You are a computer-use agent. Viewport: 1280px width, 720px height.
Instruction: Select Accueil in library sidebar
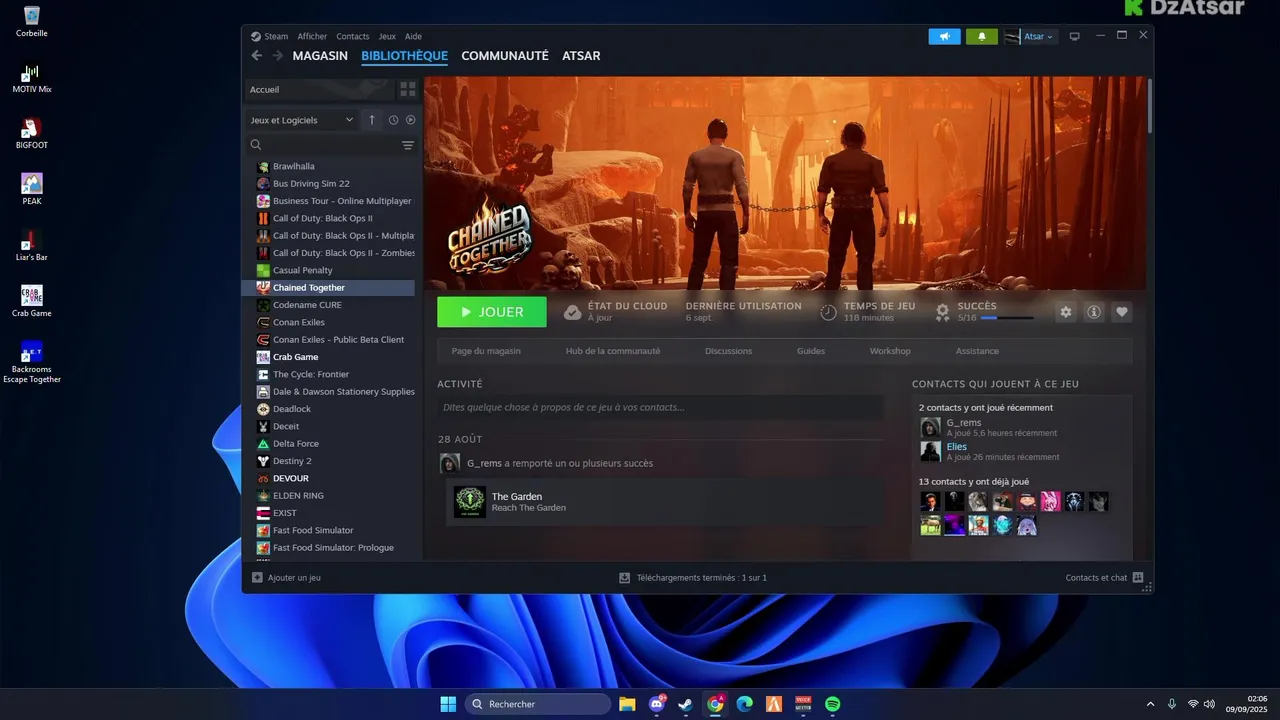318,89
